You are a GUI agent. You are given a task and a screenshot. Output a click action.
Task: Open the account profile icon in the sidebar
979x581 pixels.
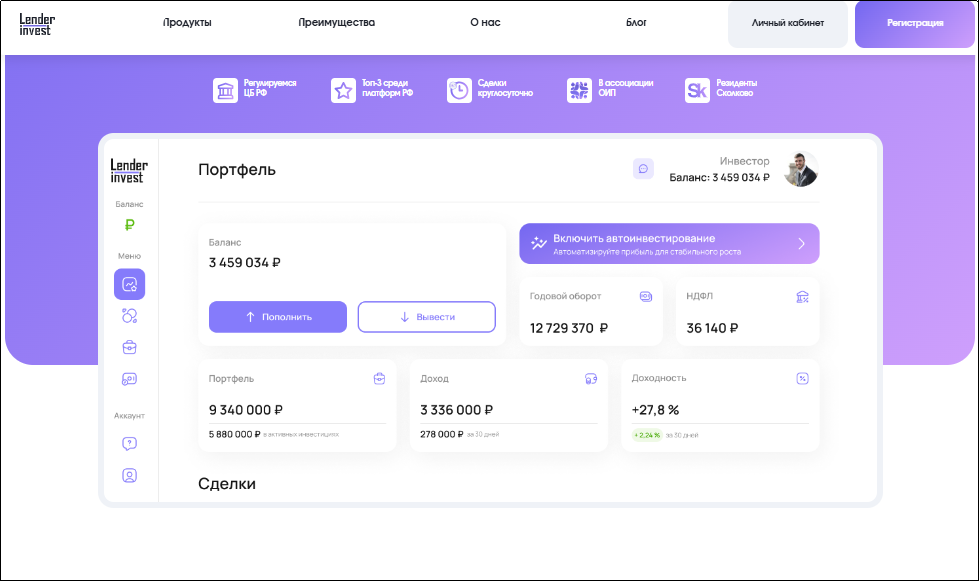(128, 476)
